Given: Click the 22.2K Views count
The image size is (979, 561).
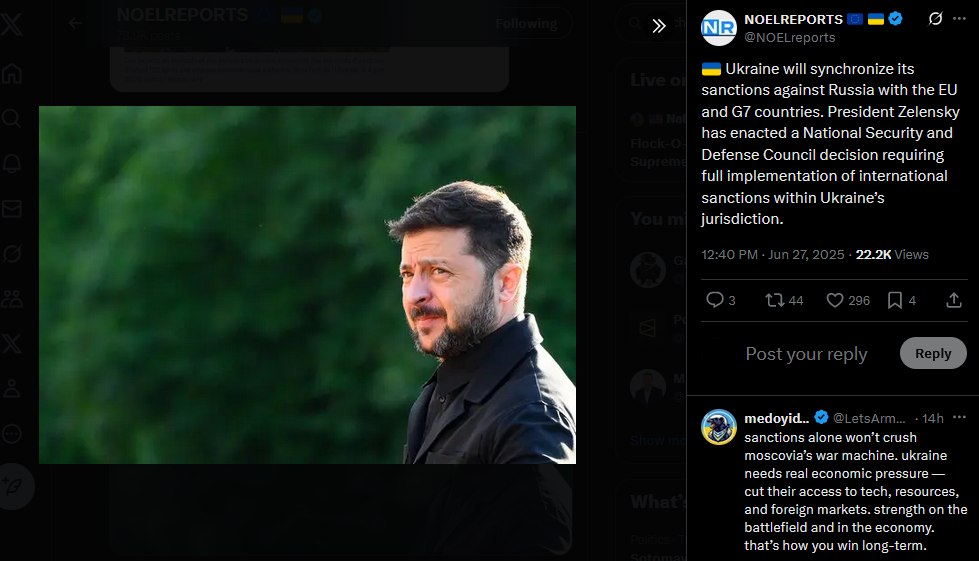Looking at the screenshot, I should click(892, 255).
